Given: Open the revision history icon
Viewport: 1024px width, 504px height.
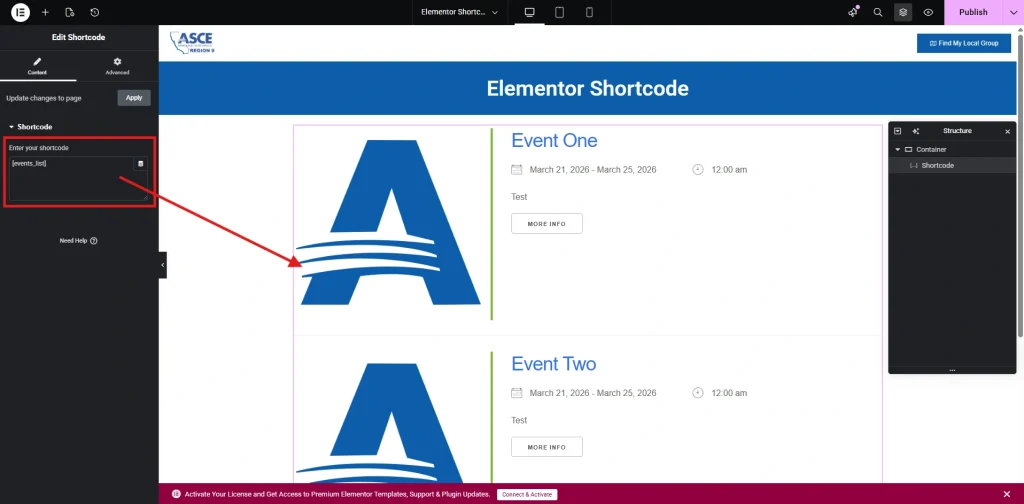Looking at the screenshot, I should click(x=95, y=12).
